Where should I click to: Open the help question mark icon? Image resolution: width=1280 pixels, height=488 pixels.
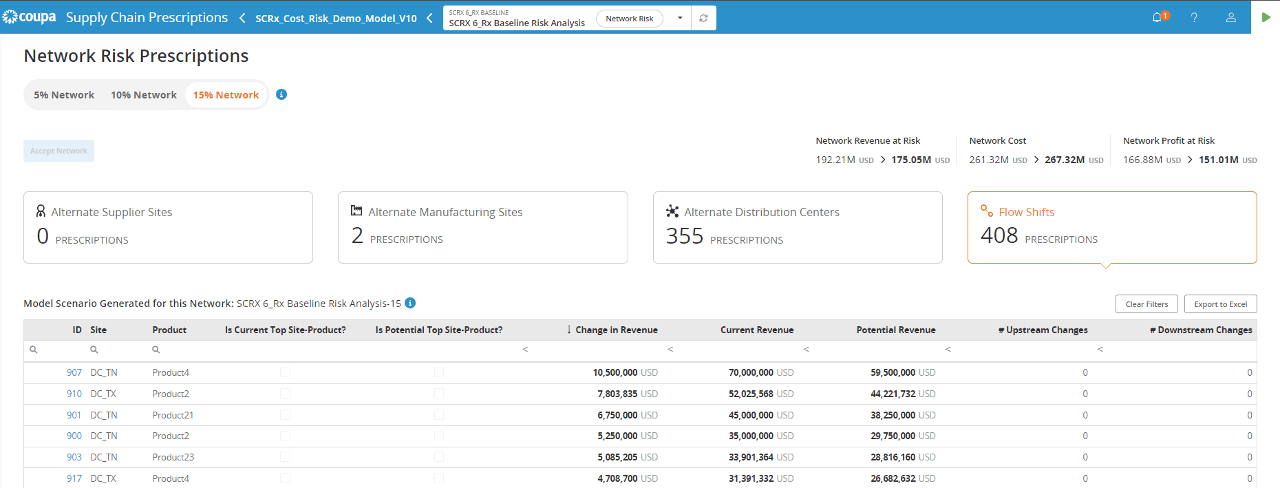tap(1194, 18)
